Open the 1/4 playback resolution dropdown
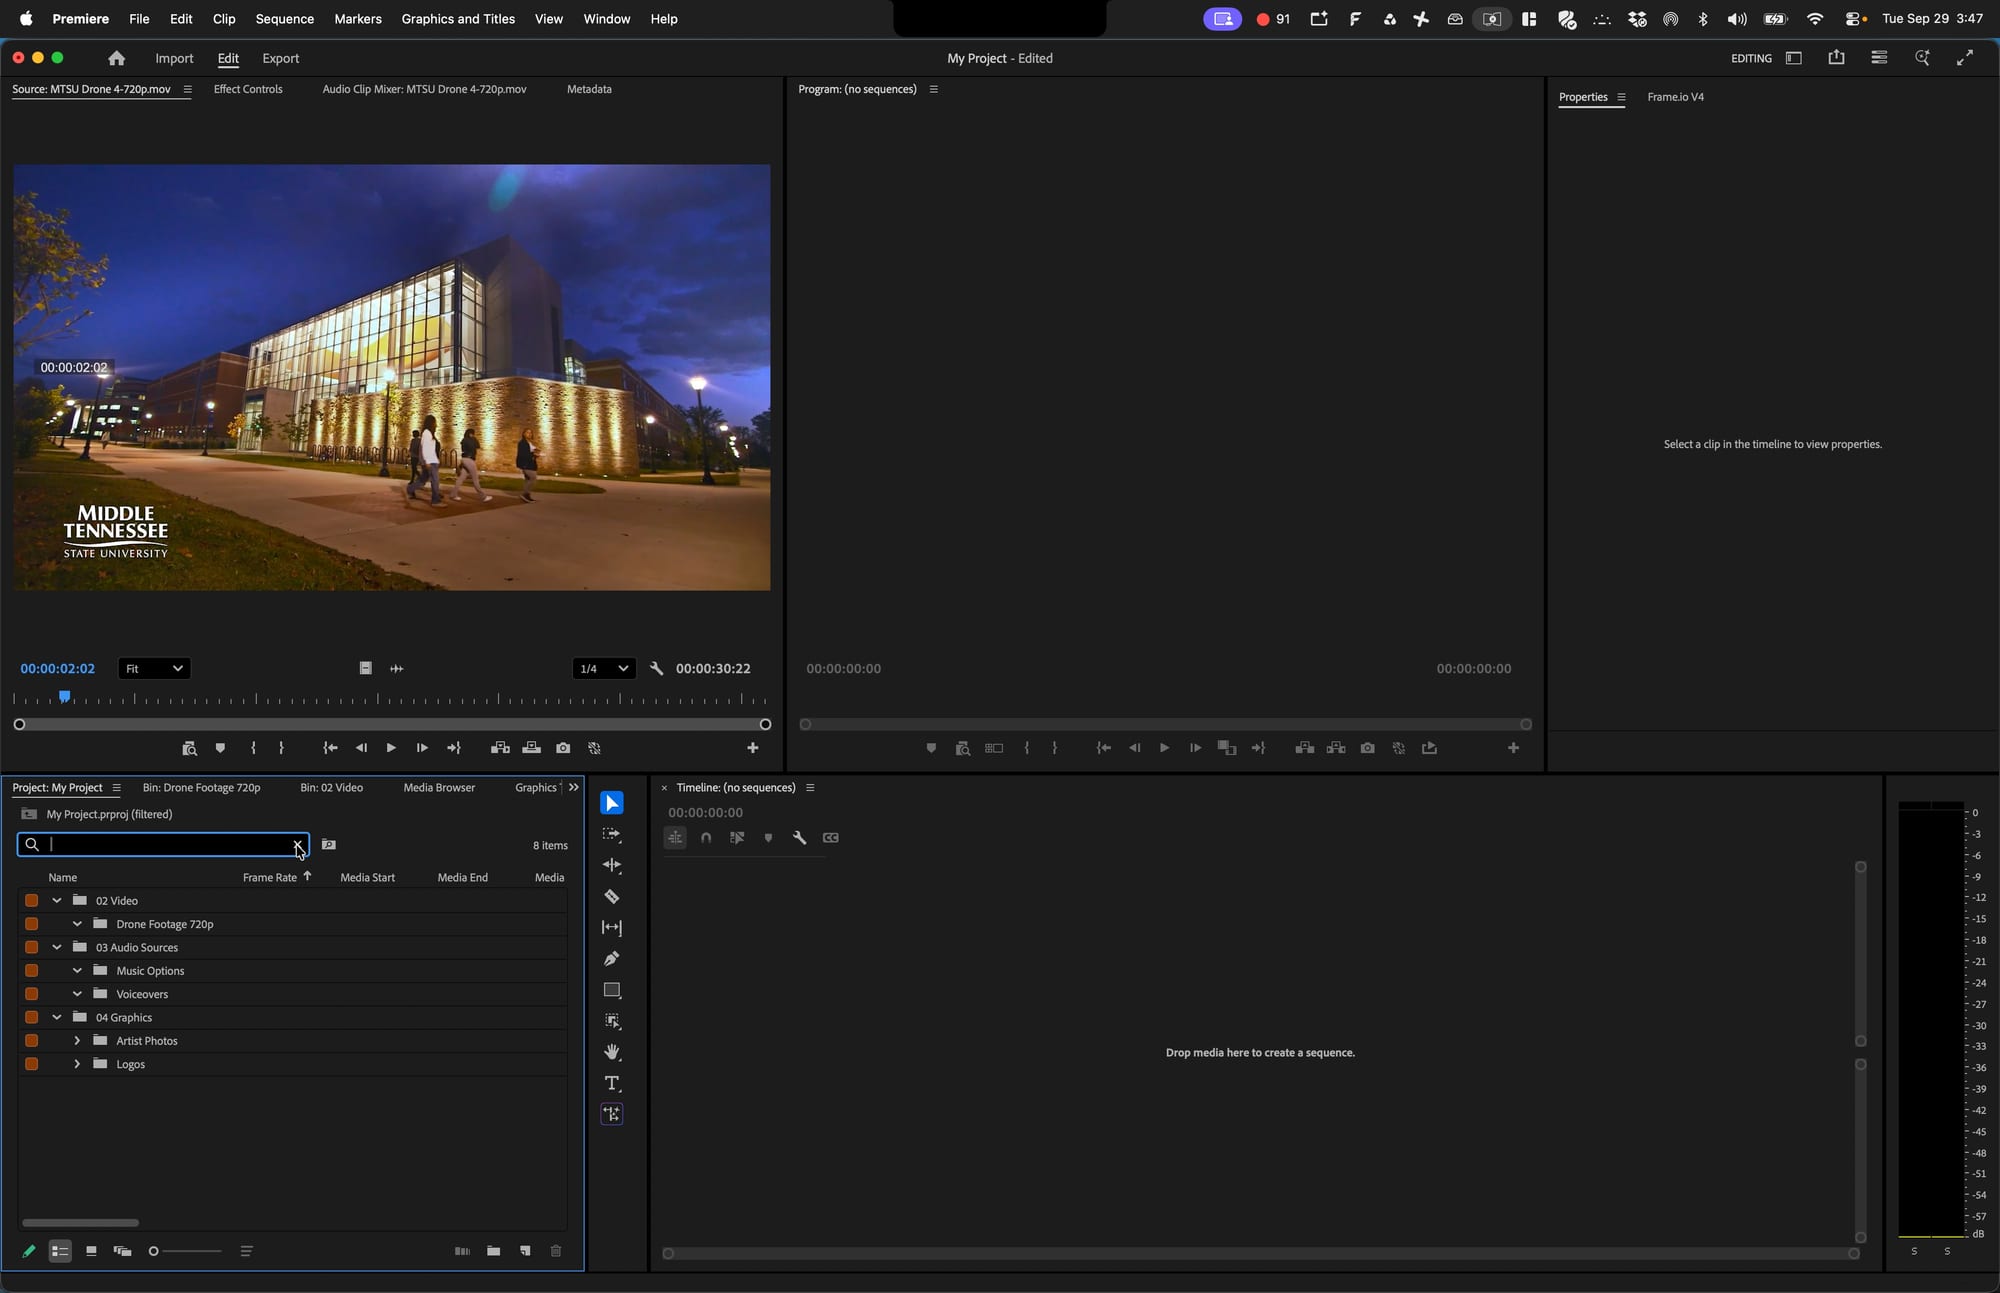Image resolution: width=2000 pixels, height=1293 pixels. [604, 668]
